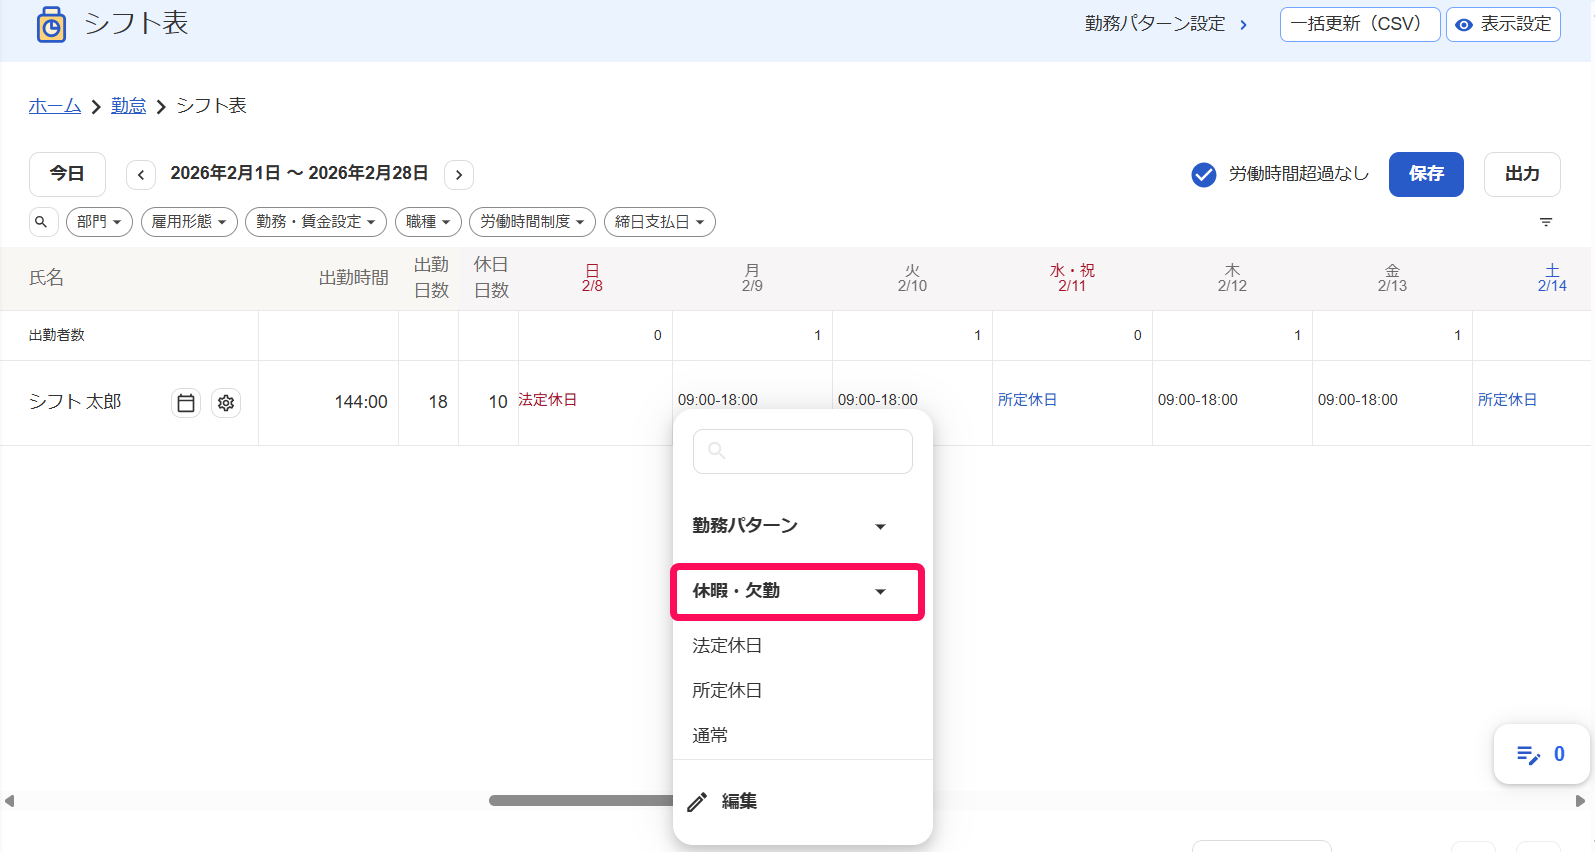Open the filter lines icon at right
Screen dimensions: 1595x852
(1546, 222)
